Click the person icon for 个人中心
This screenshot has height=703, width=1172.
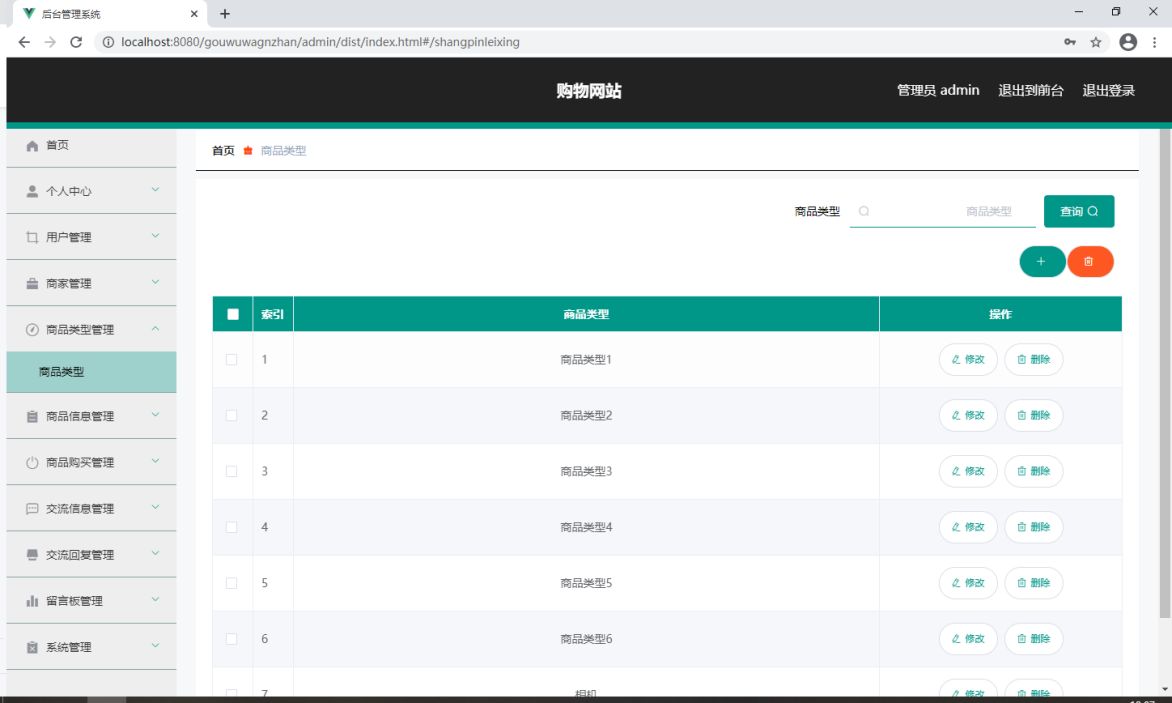pos(32,191)
